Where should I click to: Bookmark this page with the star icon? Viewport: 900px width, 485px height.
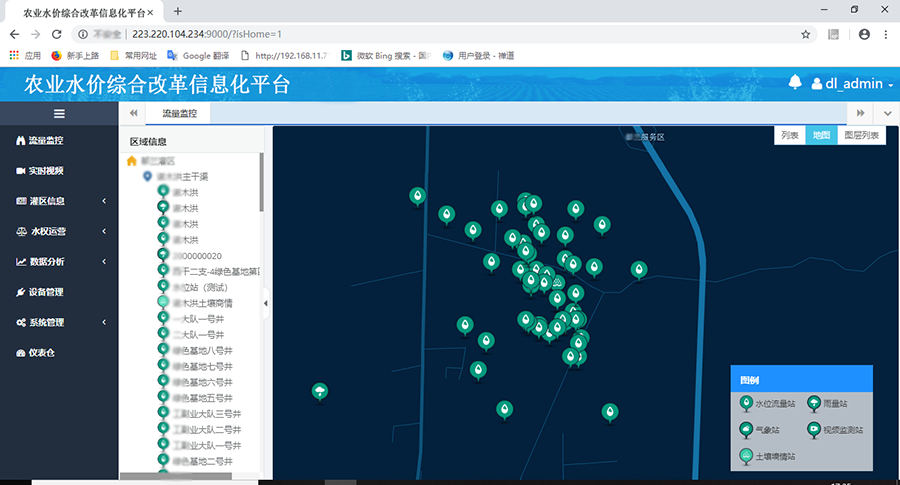(806, 33)
